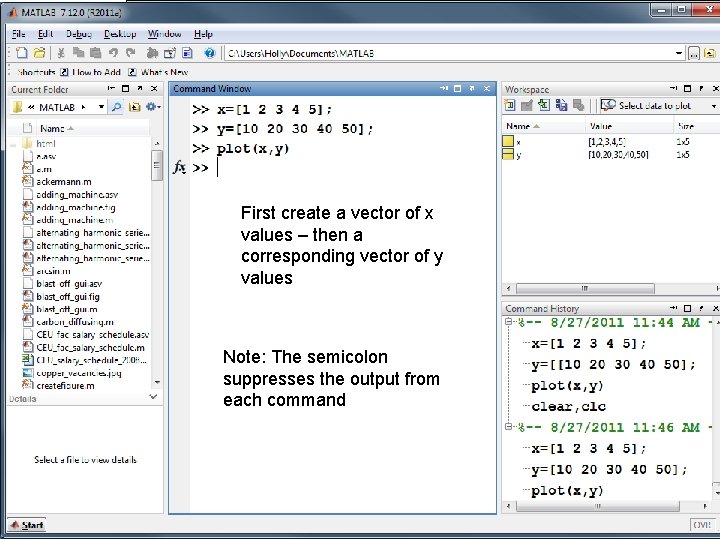The image size is (720, 540).
Task: Click browse for folder ellipsis button
Action: click(694, 54)
